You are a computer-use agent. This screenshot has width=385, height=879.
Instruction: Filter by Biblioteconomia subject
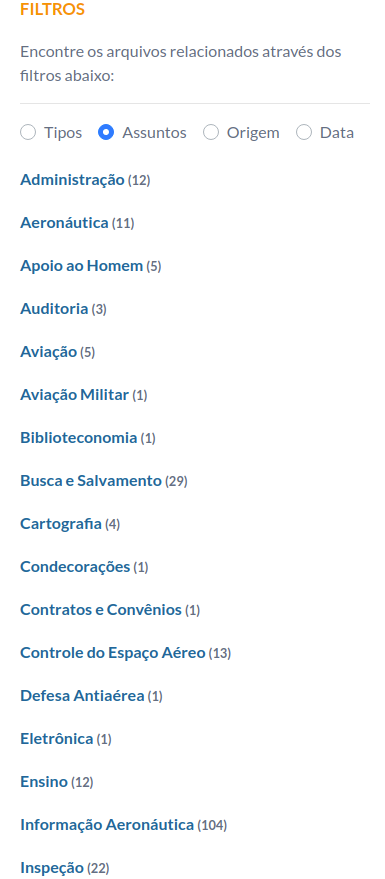(x=78, y=438)
